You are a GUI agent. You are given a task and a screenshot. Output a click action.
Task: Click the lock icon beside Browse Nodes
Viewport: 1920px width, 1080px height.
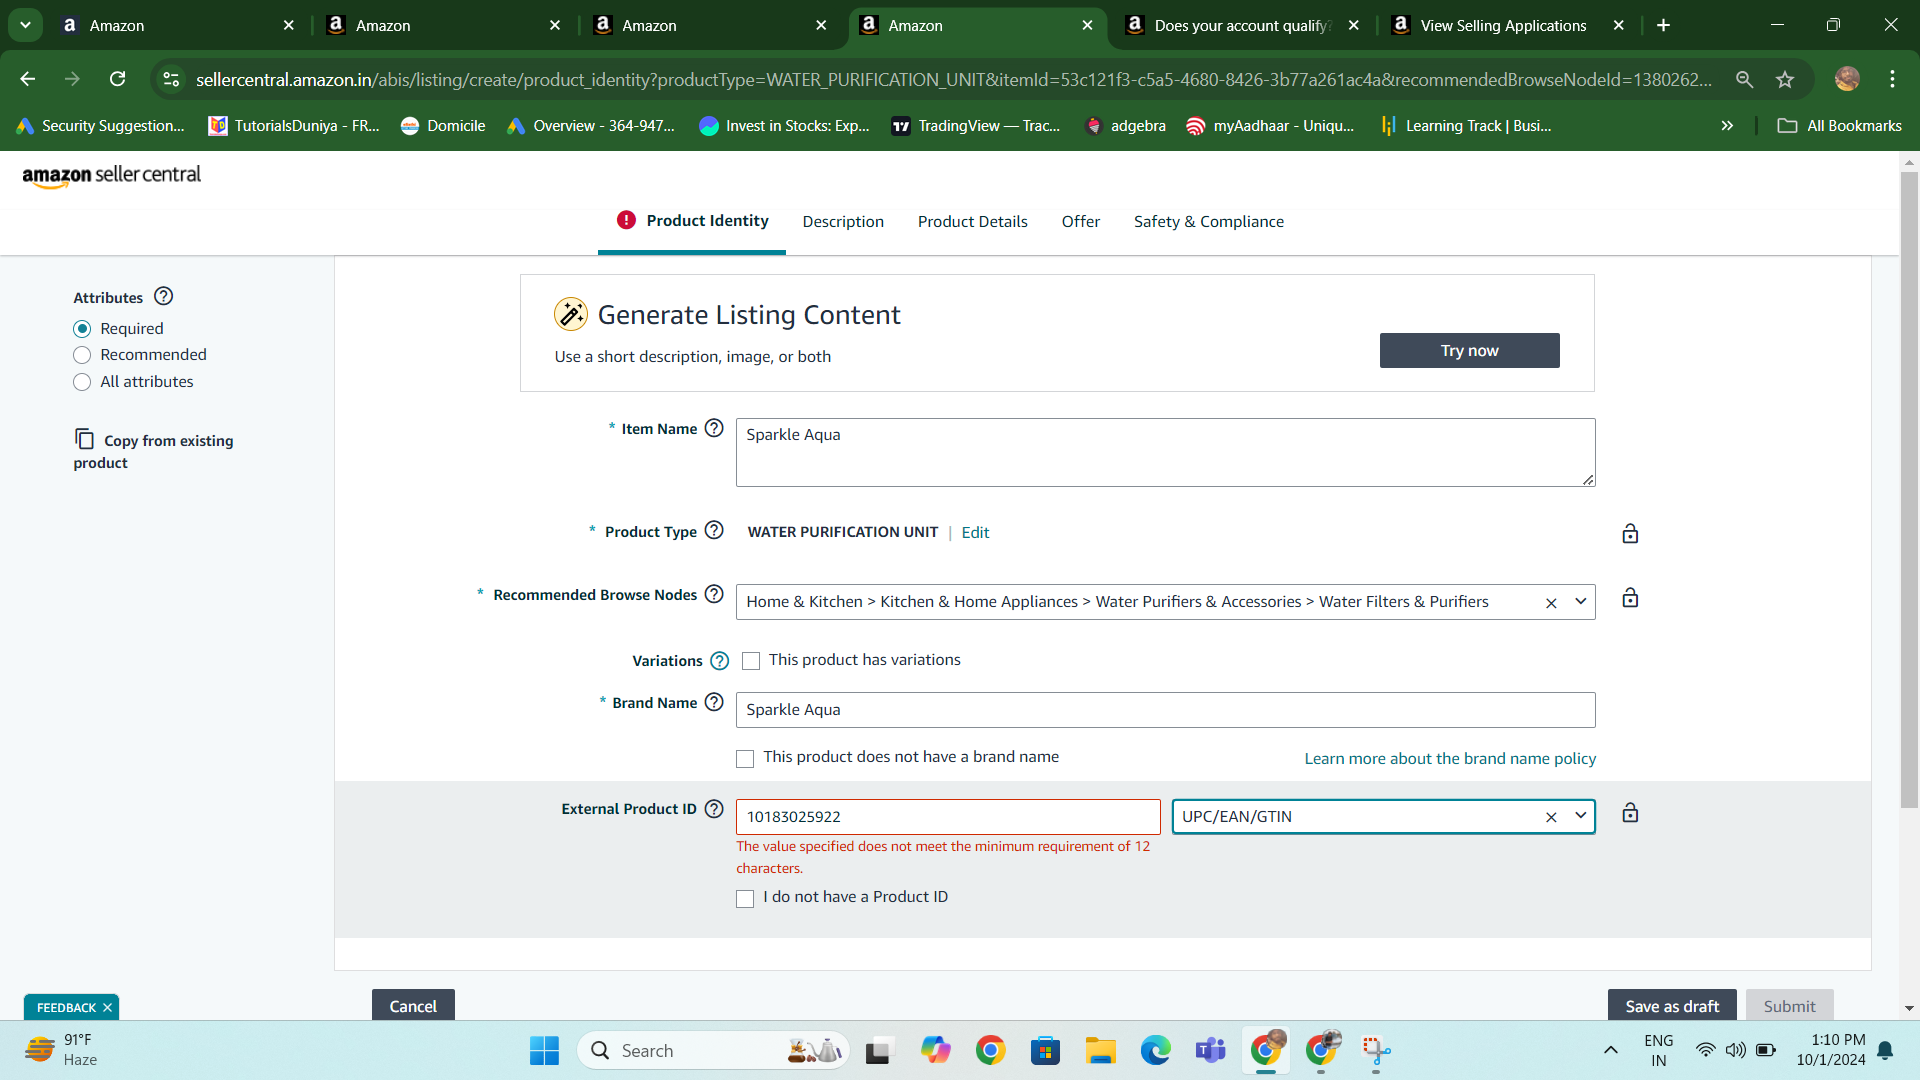[1630, 598]
